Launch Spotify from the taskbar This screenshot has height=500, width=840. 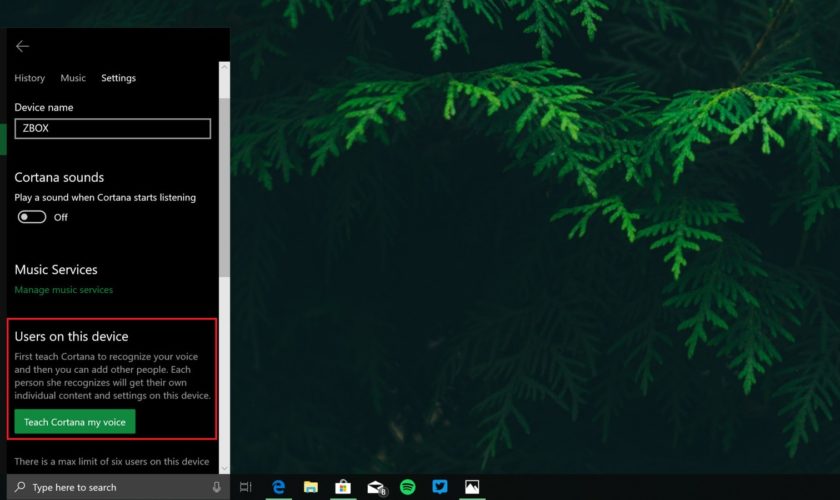(408, 487)
